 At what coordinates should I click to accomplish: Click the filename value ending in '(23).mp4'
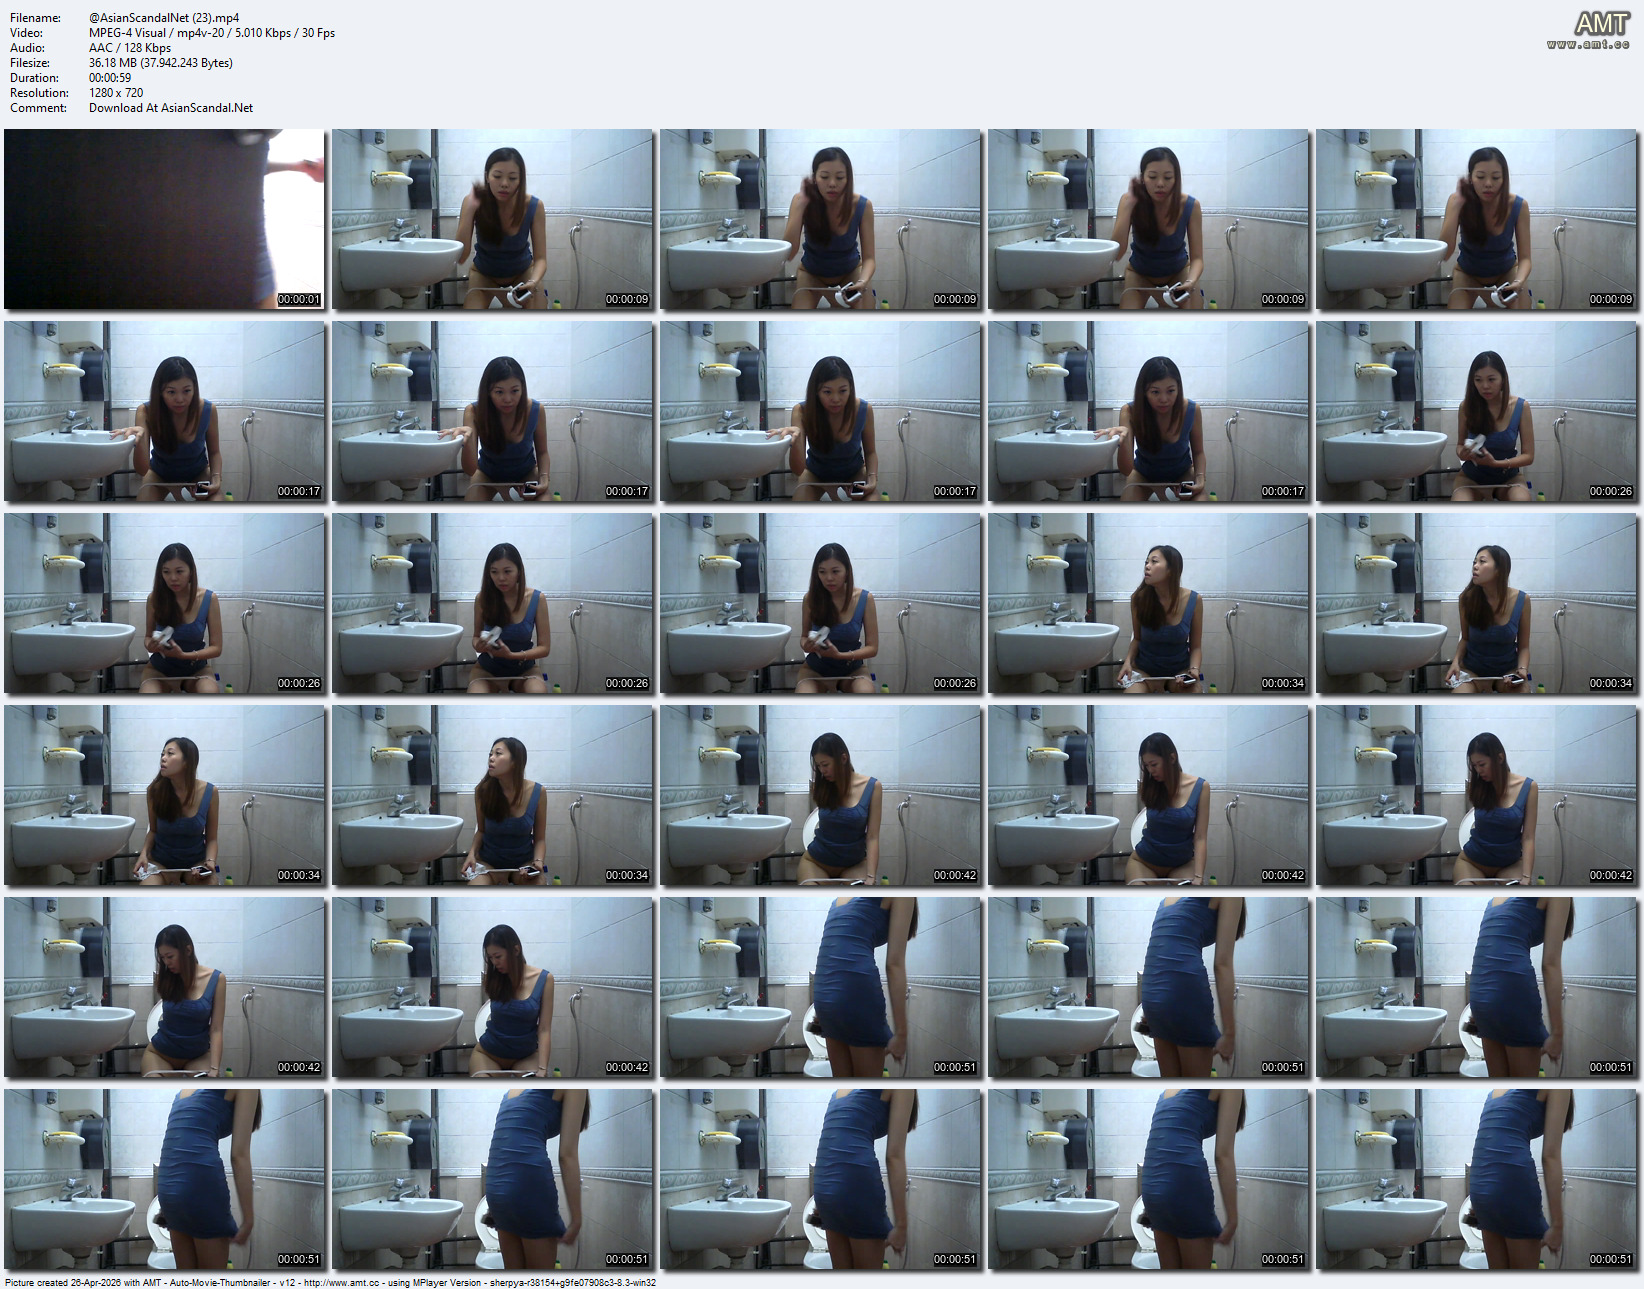click(164, 18)
